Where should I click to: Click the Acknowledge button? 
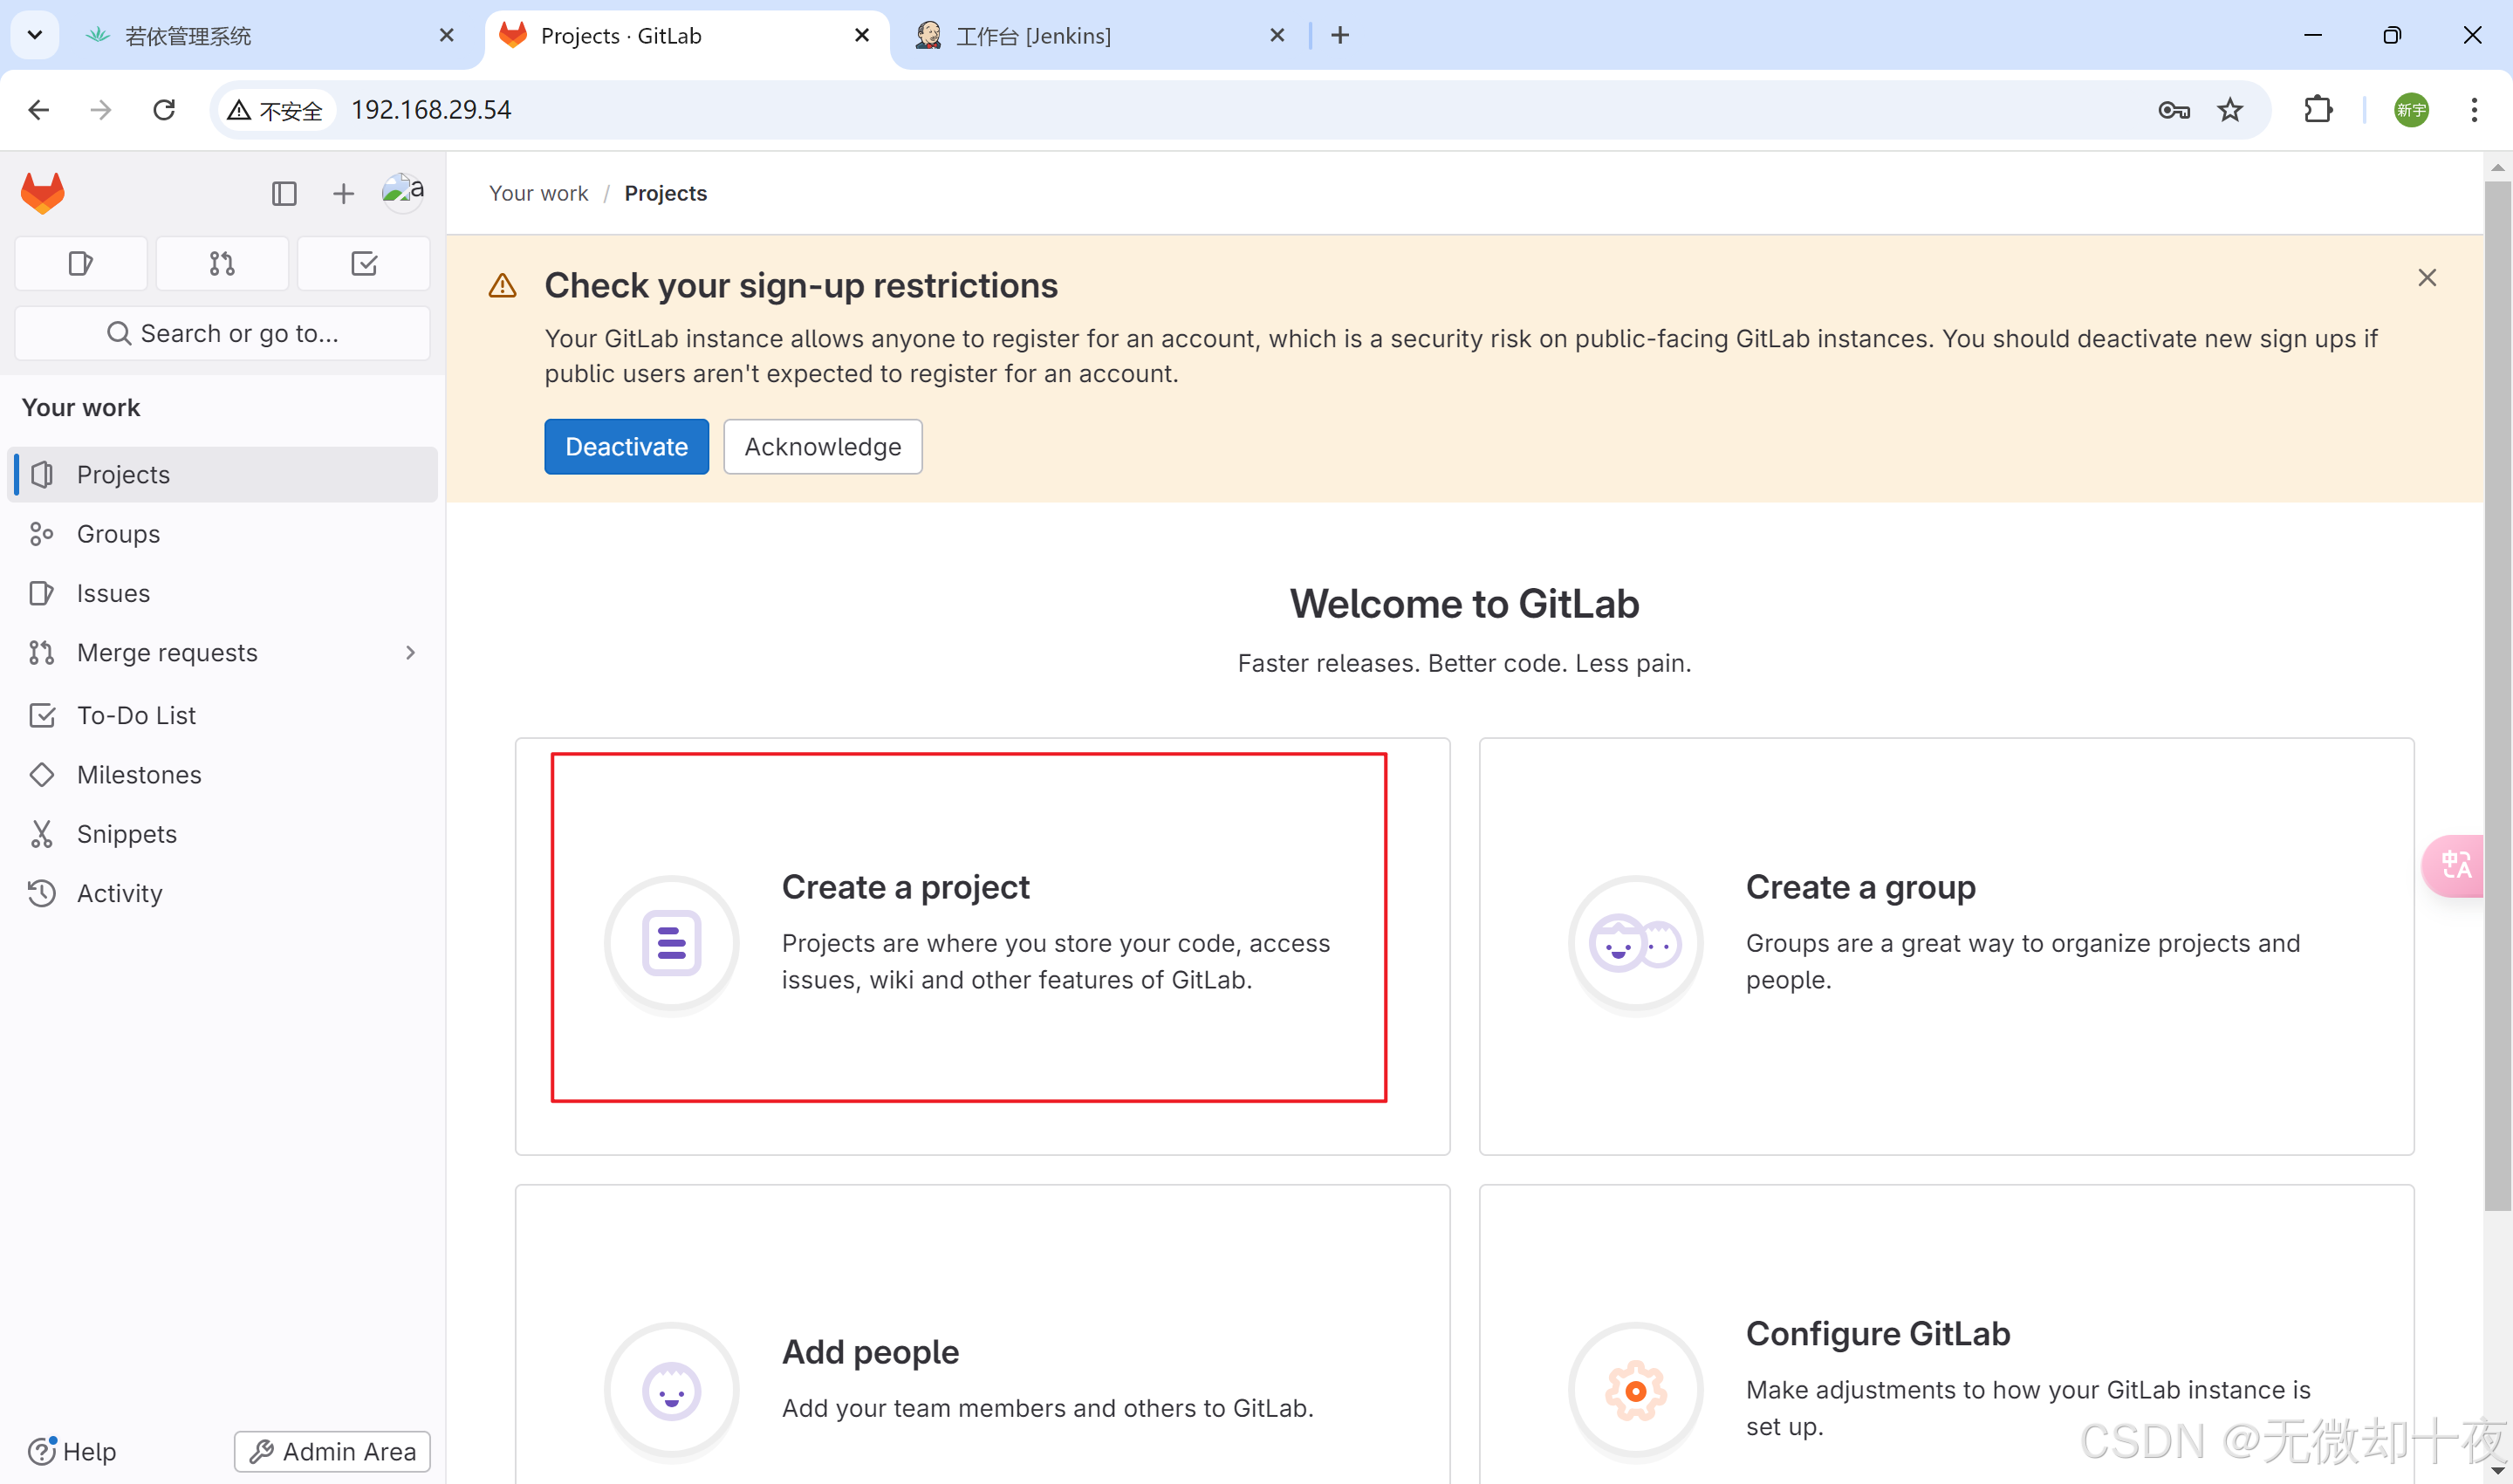pyautogui.click(x=822, y=446)
